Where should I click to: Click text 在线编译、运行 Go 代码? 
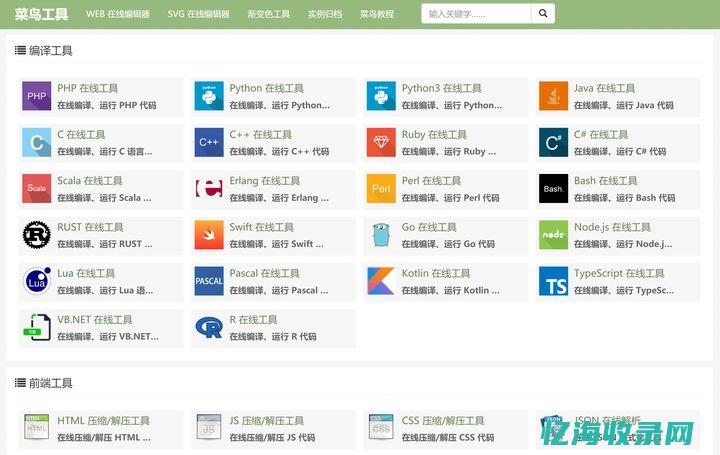click(x=448, y=244)
